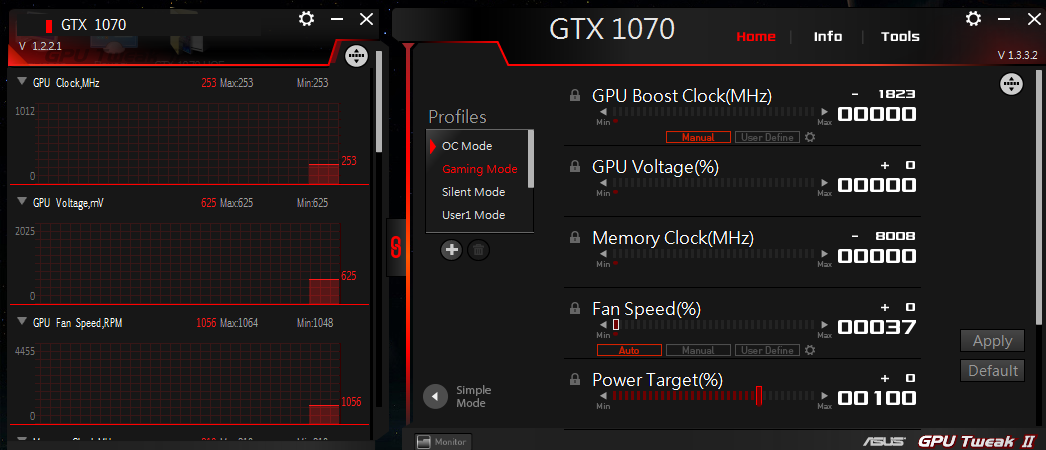1046x450 pixels.
Task: Click the red link icon between panels
Action: 396,246
